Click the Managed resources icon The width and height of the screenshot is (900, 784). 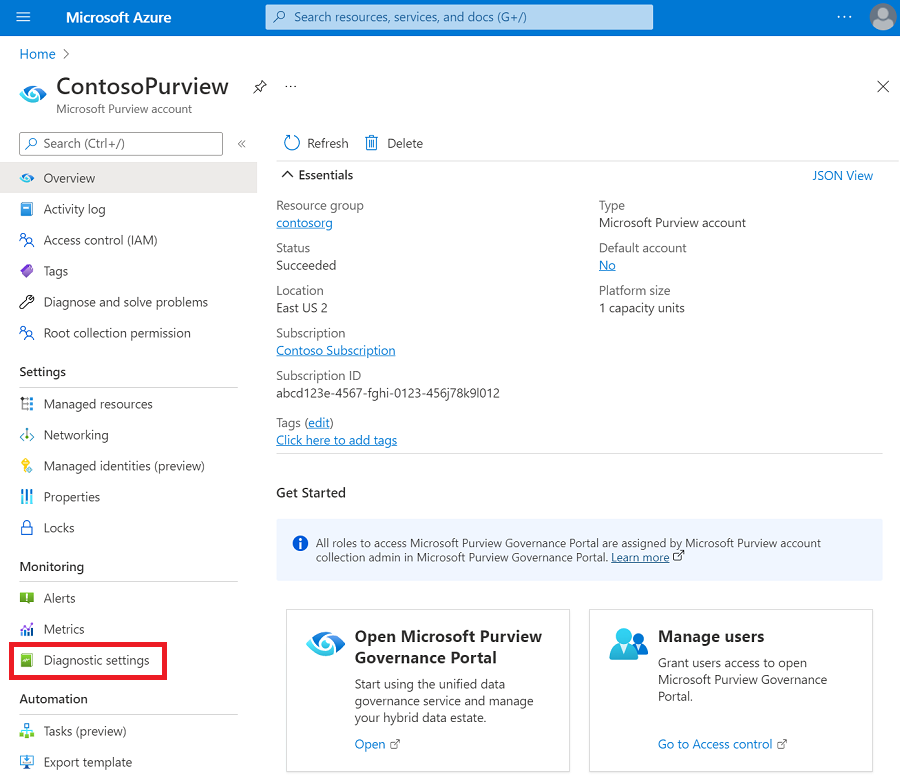[x=27, y=404]
